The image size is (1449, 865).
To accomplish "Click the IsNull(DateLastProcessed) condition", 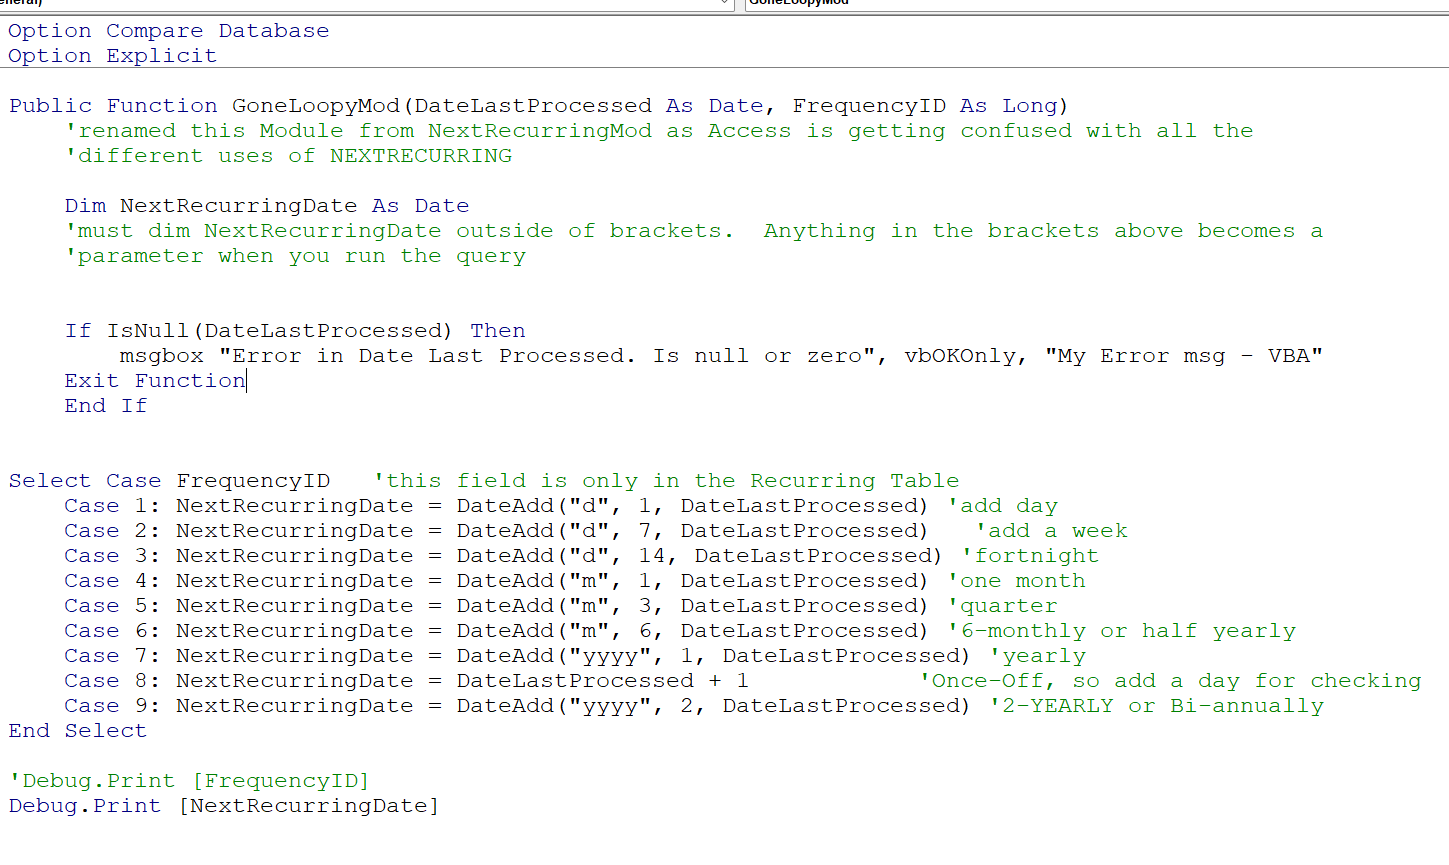I will click(280, 331).
